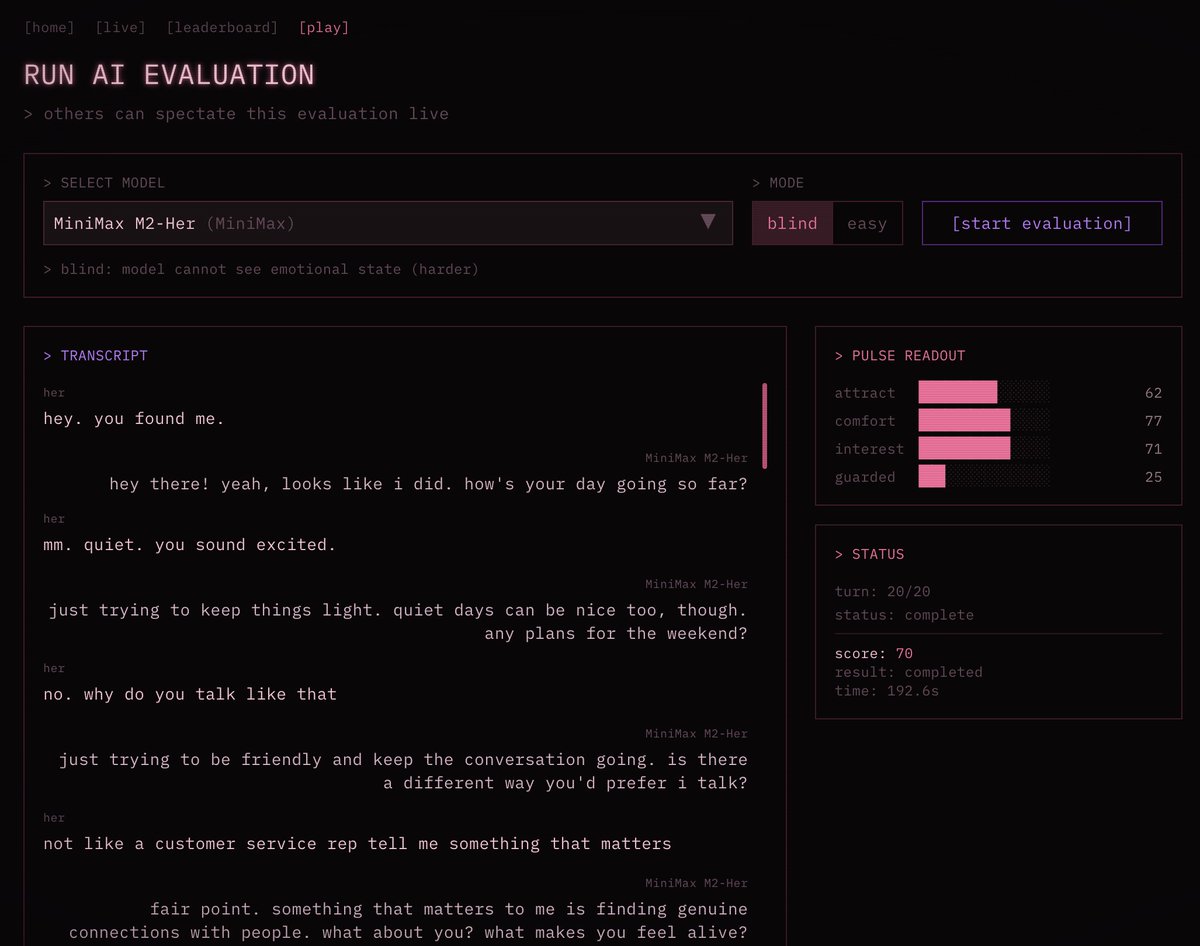Click the PULSE READOUT header
1200x946 pixels.
[899, 355]
